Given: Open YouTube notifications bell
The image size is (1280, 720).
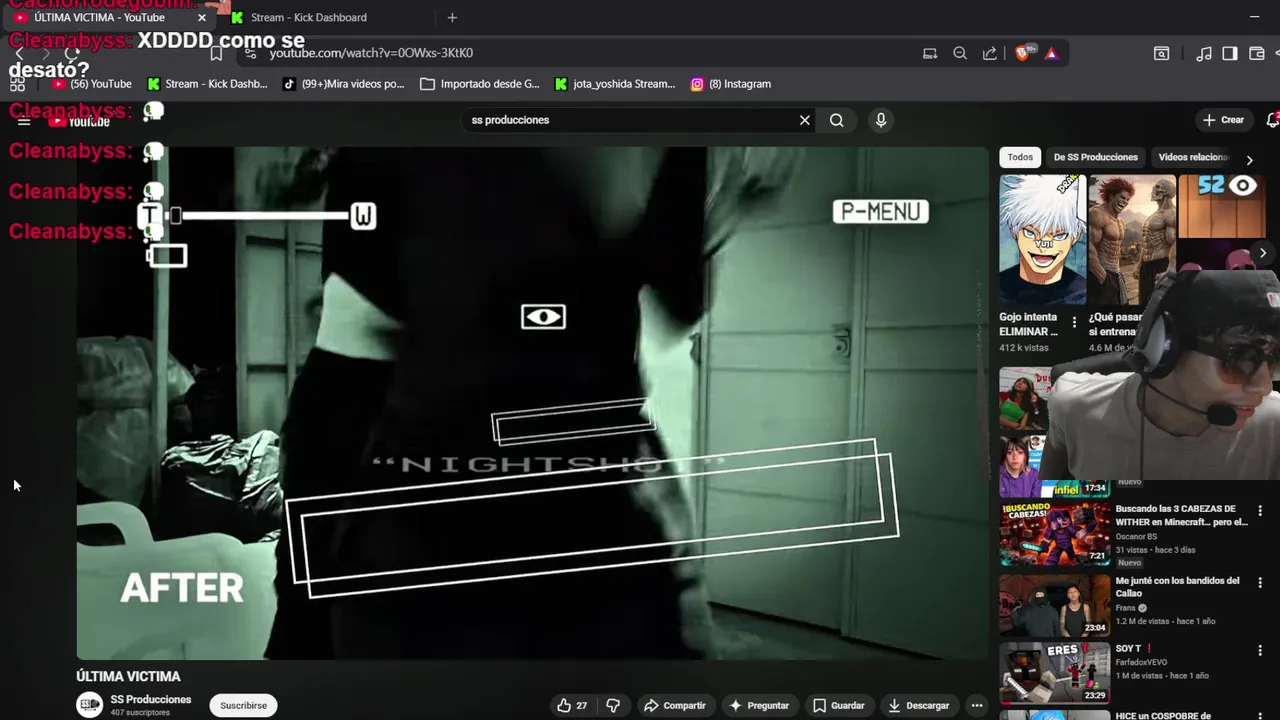Looking at the screenshot, I should [x=1273, y=120].
